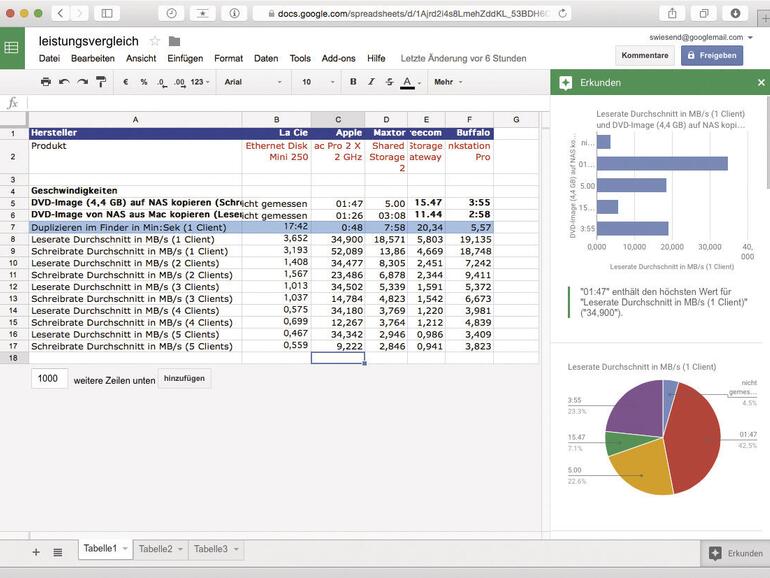The image size is (770, 578).
Task: Open the font size 10 dropdown
Action: (318, 82)
